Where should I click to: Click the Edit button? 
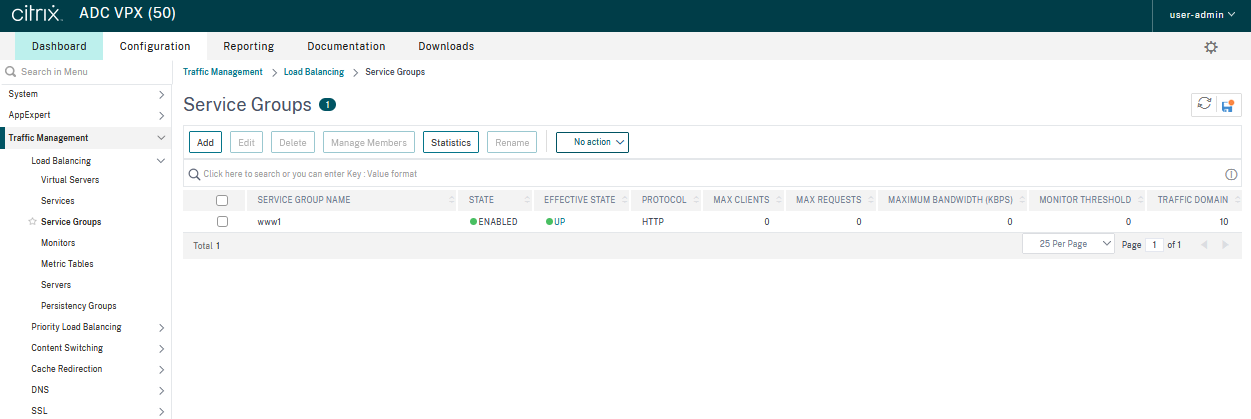point(247,142)
